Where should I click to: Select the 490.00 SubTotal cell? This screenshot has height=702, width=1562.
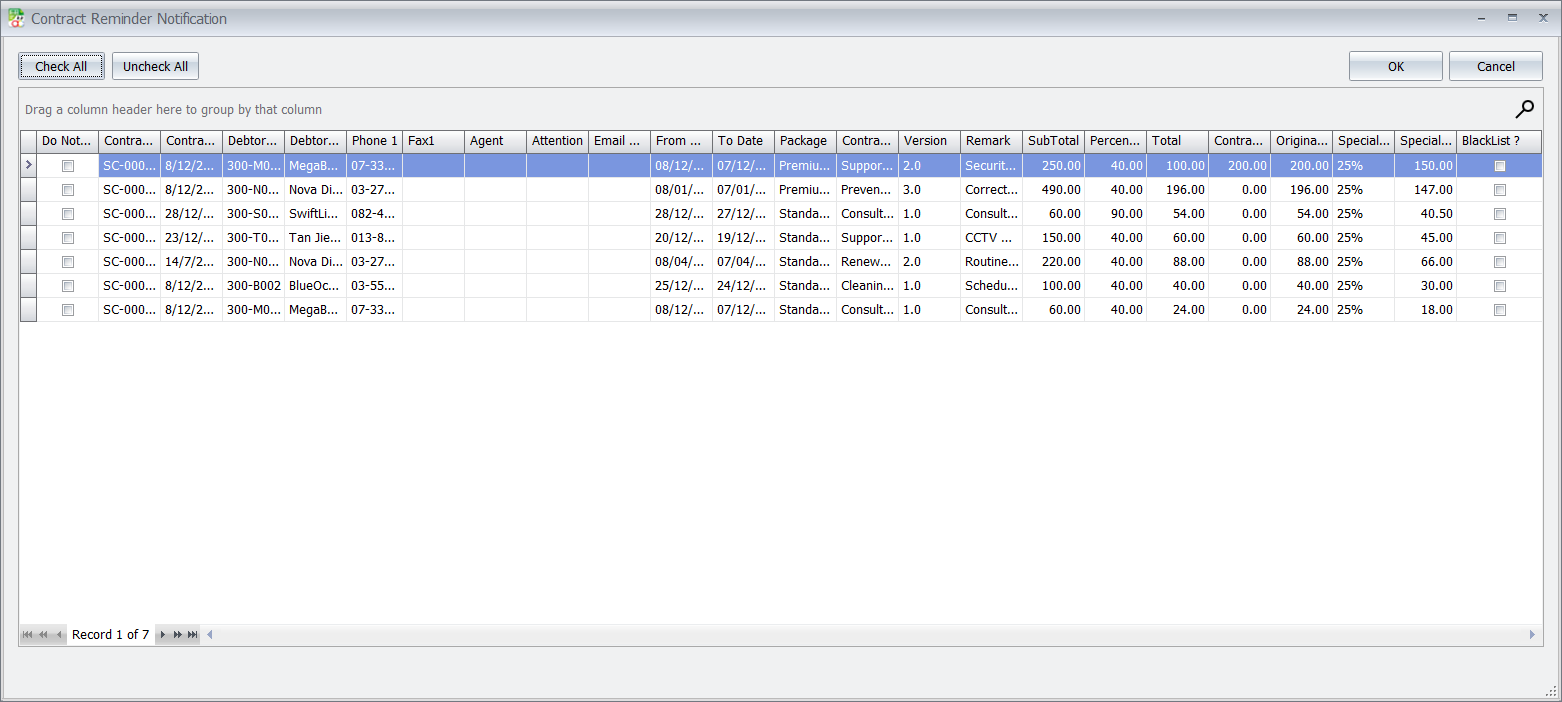click(1052, 190)
